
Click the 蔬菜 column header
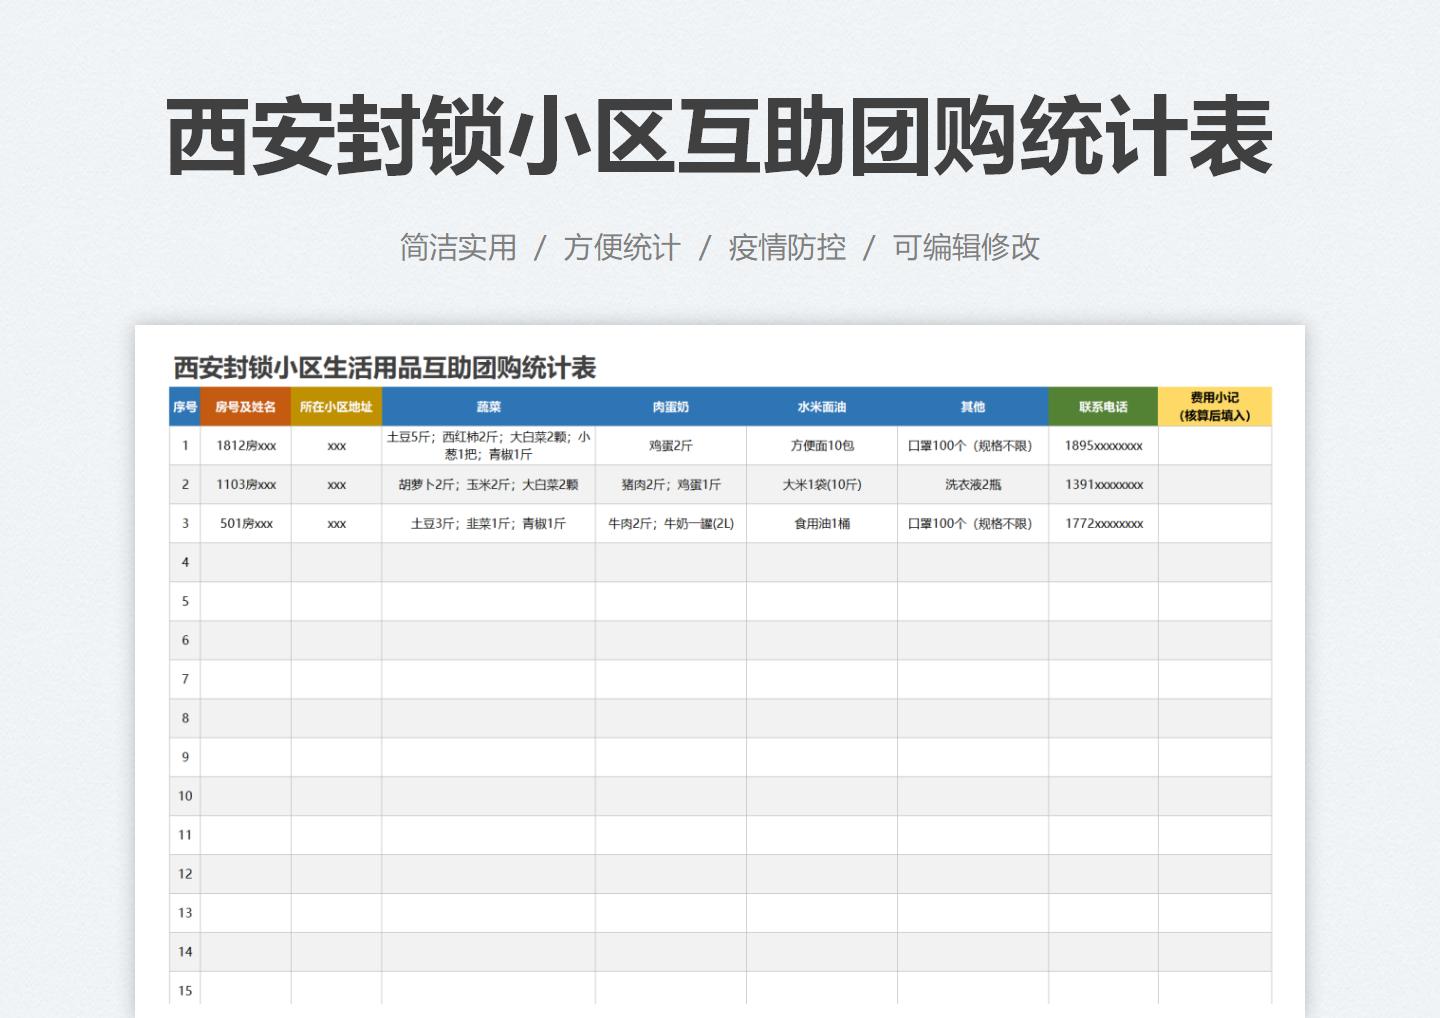pos(490,406)
